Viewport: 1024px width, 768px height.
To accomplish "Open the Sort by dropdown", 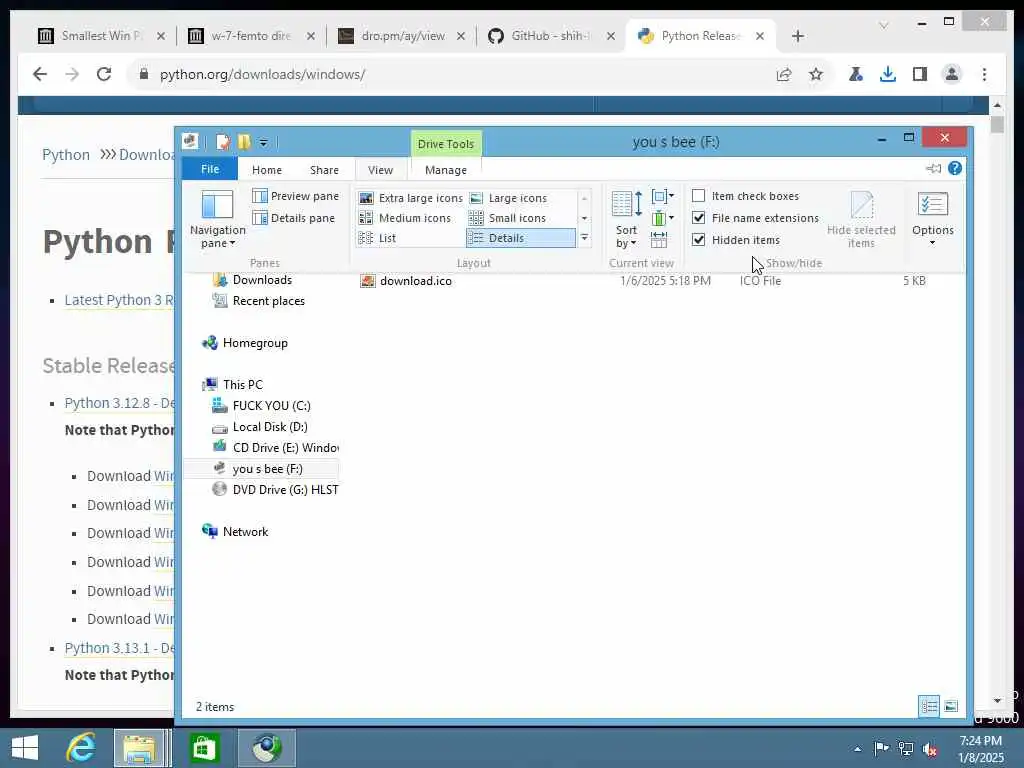I will (x=626, y=219).
